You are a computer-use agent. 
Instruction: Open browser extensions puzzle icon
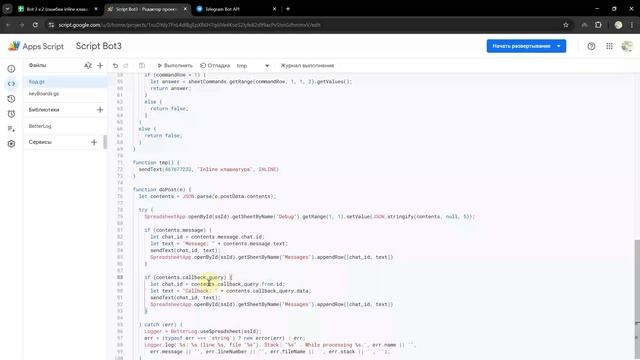(598, 25)
